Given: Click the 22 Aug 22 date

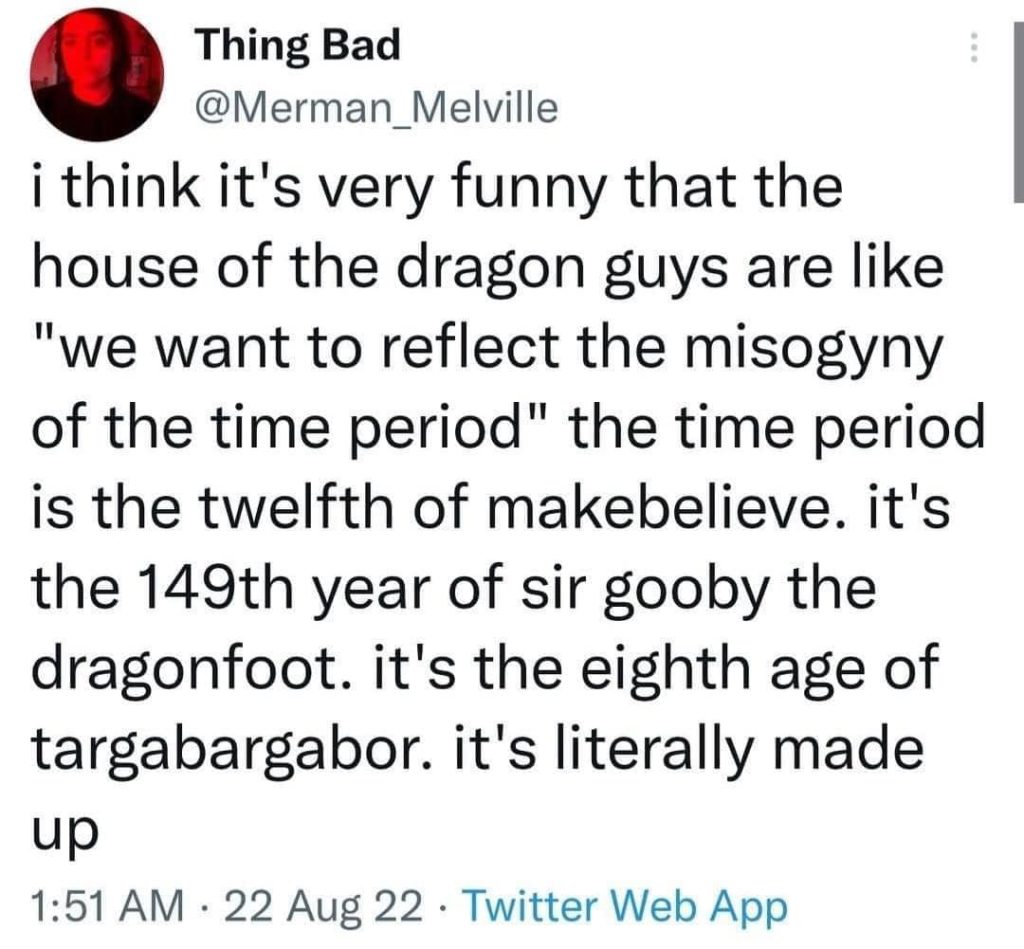Looking at the screenshot, I should (323, 907).
